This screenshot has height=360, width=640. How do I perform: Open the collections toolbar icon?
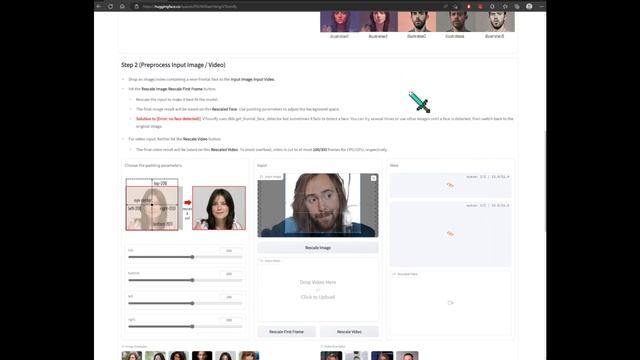click(517, 6)
